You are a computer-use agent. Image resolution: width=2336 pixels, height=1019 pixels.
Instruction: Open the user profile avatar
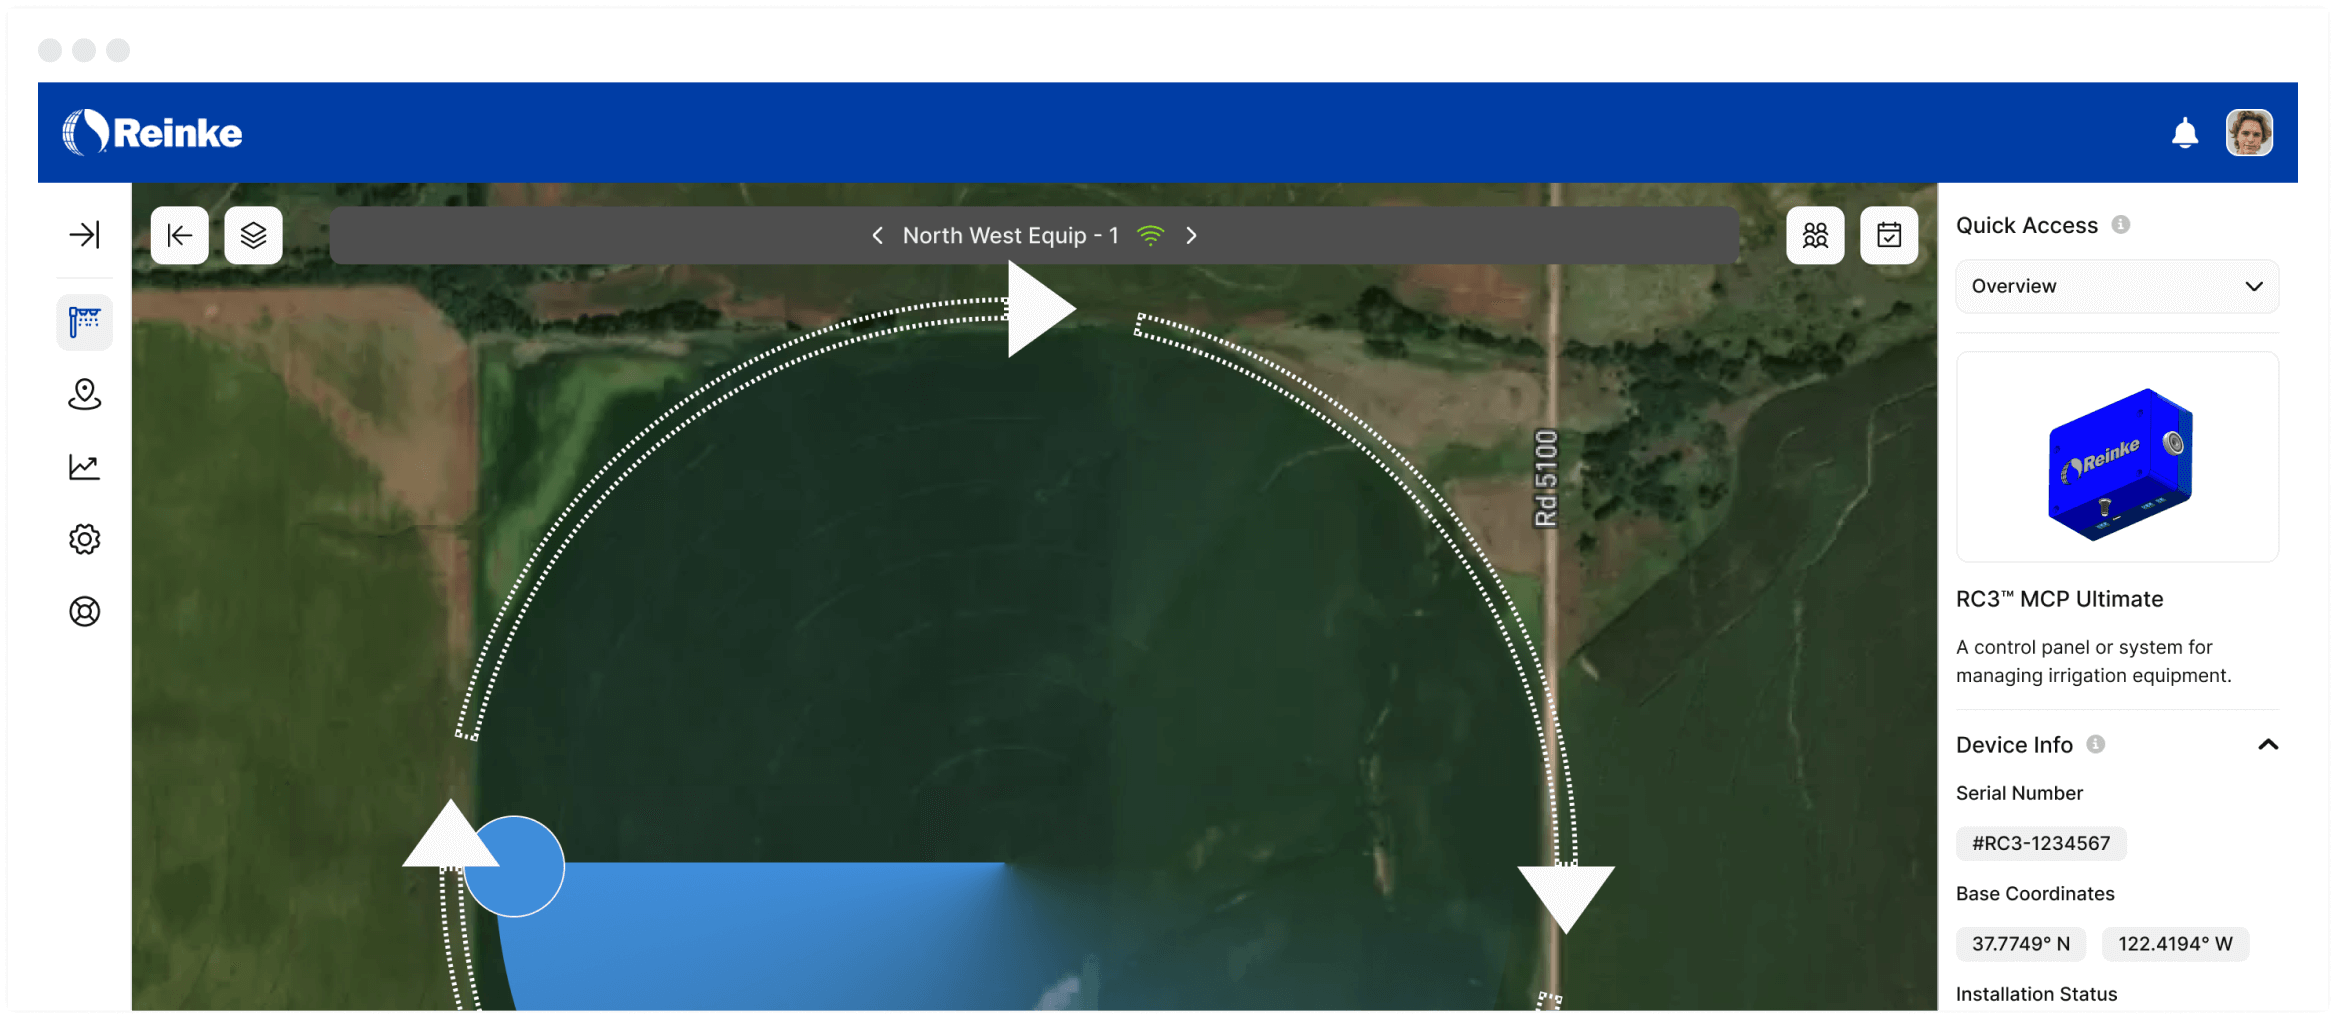point(2249,132)
